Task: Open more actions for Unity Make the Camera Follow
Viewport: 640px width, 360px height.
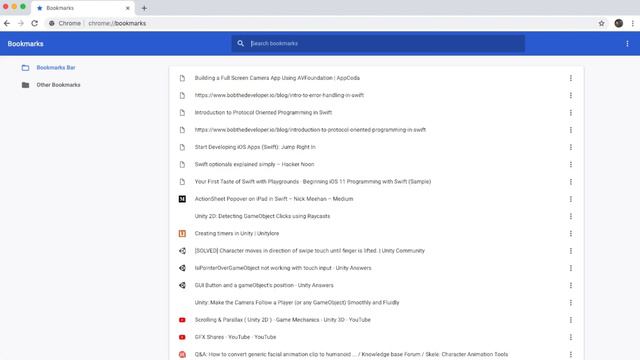Action: [571, 302]
